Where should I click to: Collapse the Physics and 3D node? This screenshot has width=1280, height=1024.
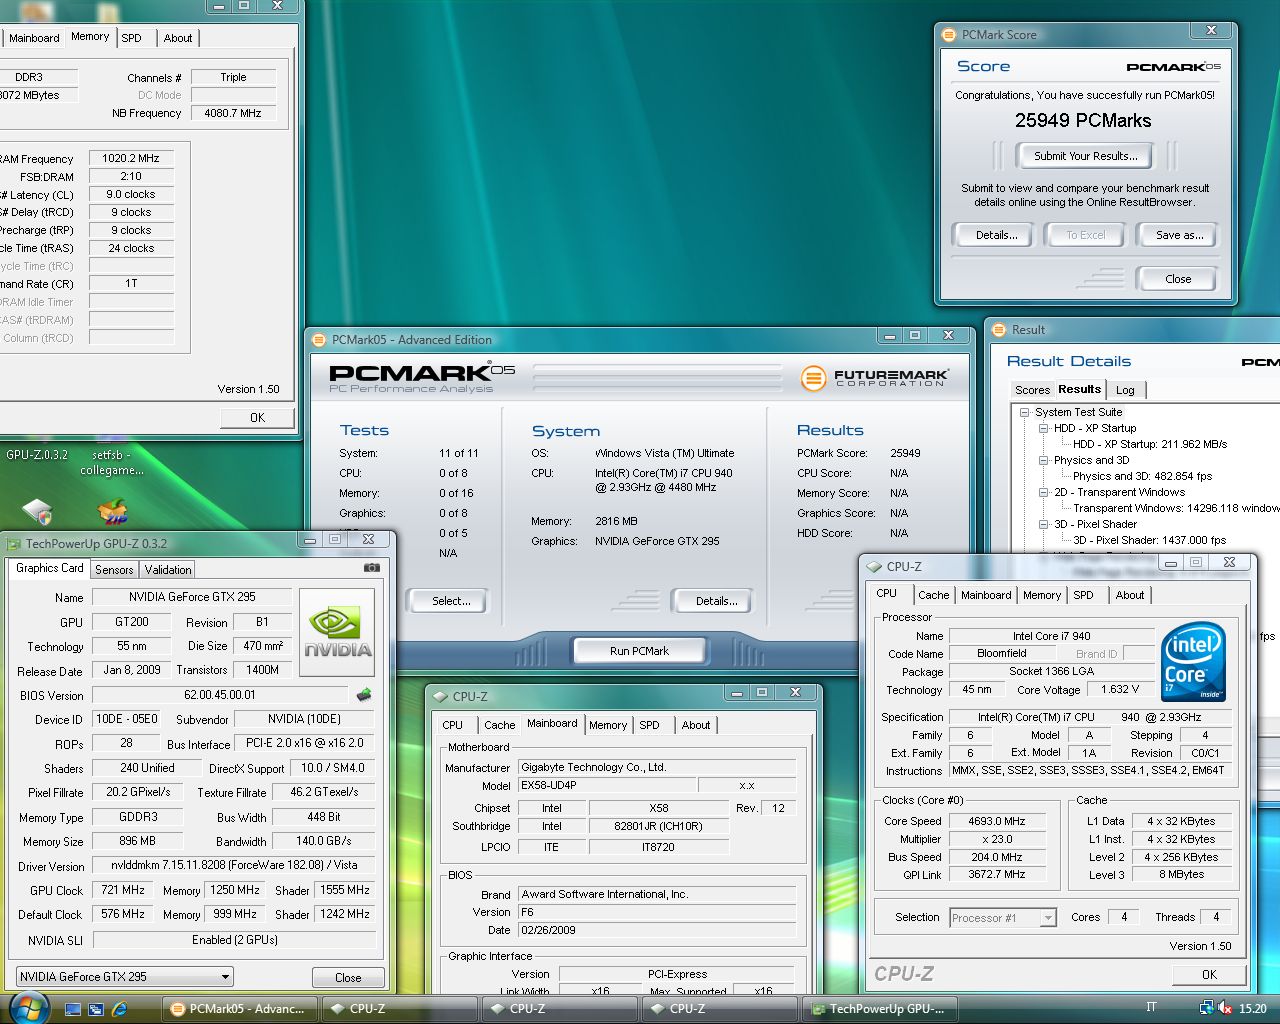(x=1043, y=460)
